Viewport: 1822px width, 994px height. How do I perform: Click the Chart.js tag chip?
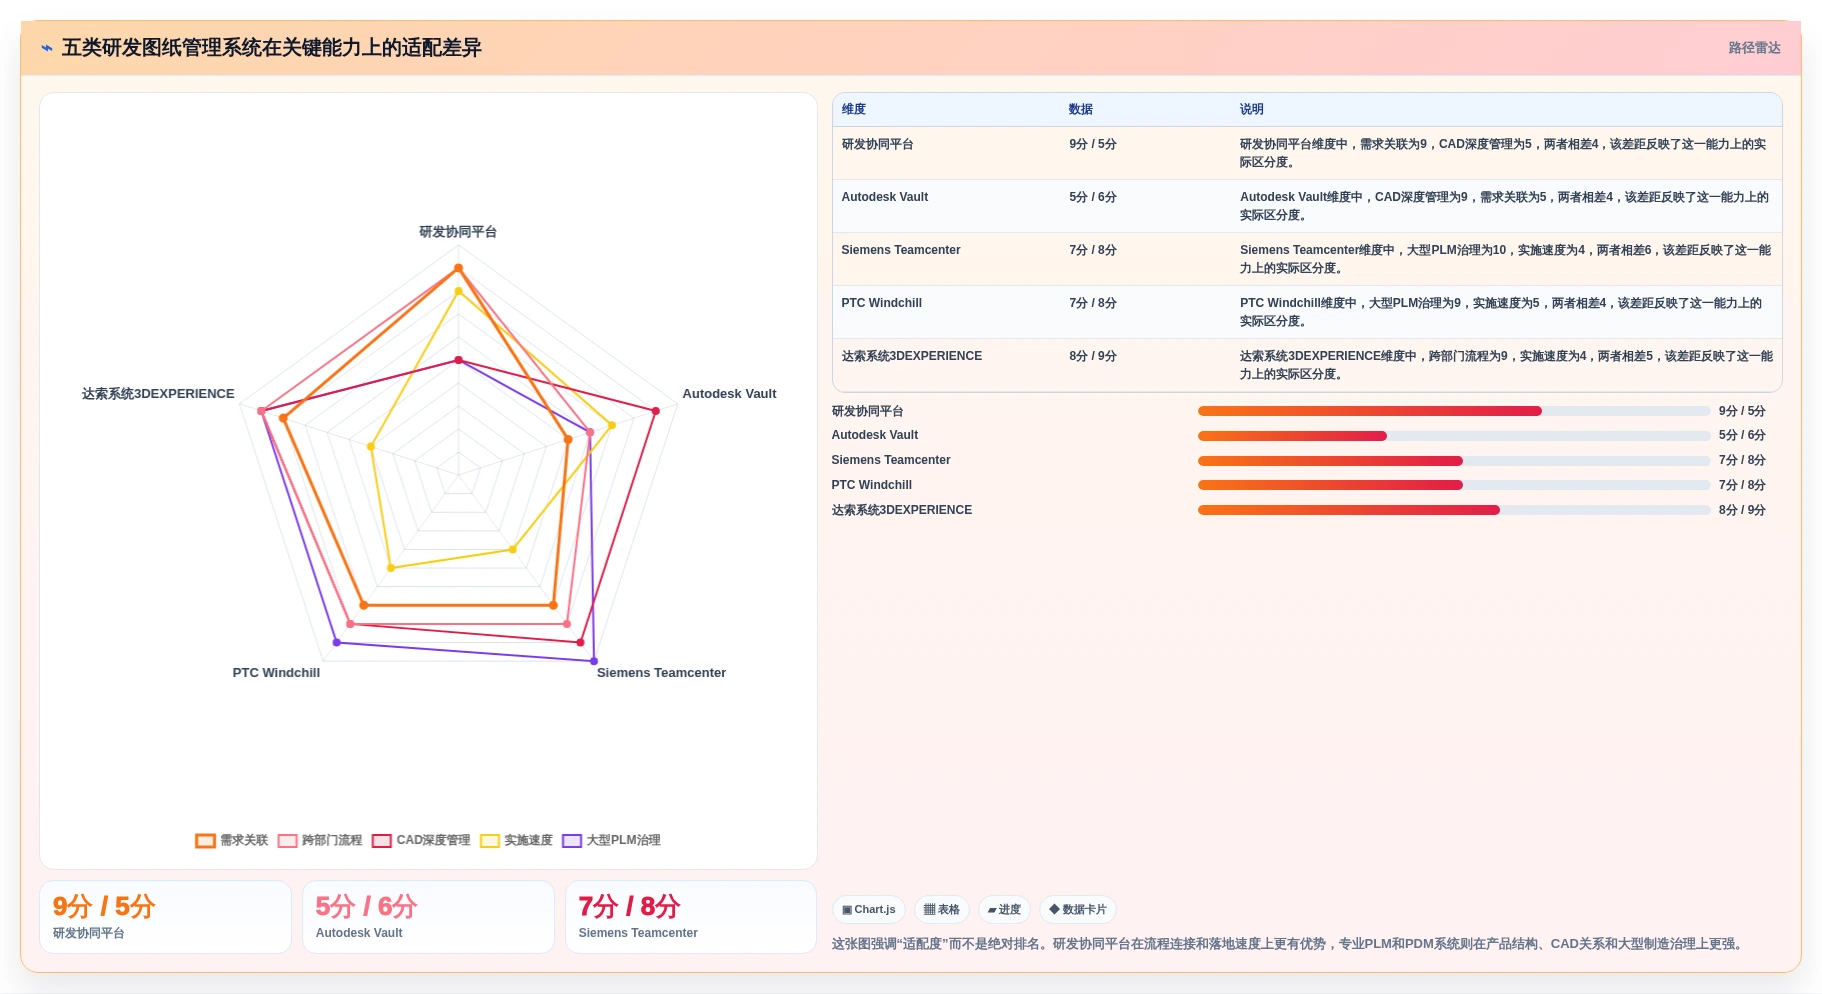pos(869,910)
